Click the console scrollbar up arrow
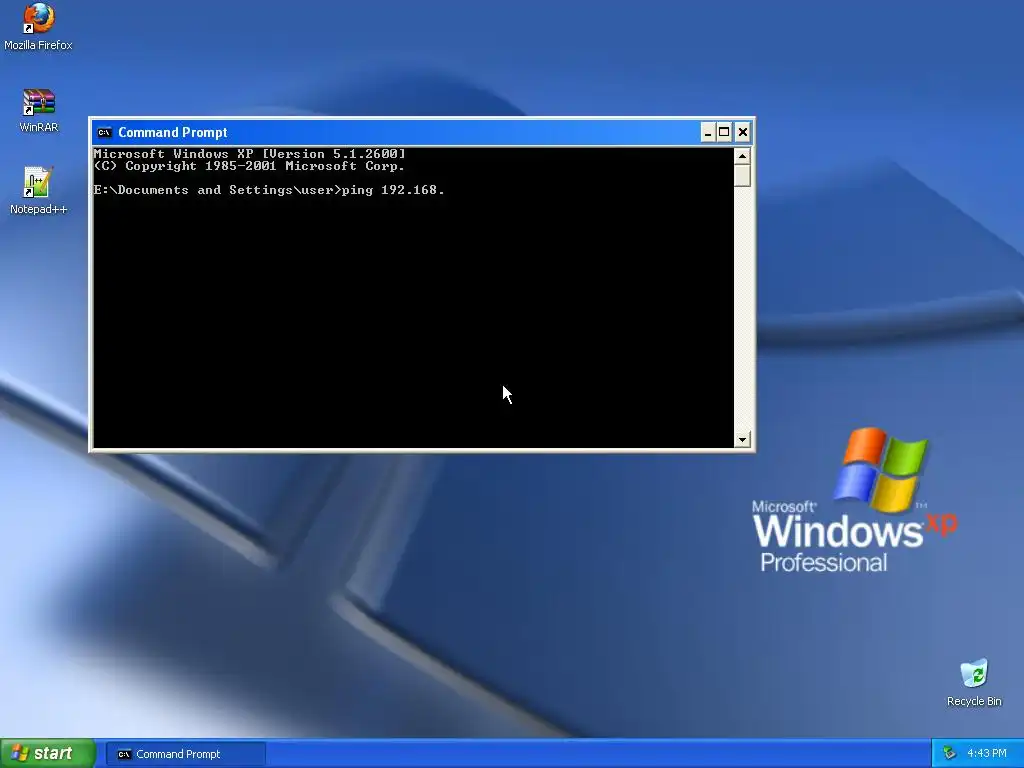The height and width of the screenshot is (768, 1024). point(742,156)
